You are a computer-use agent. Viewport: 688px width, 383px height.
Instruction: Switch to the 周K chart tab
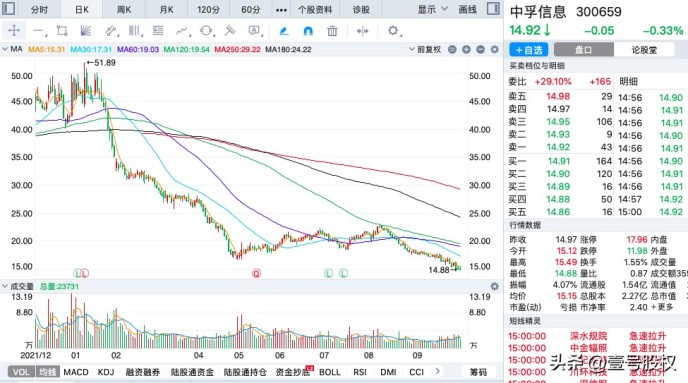124,9
